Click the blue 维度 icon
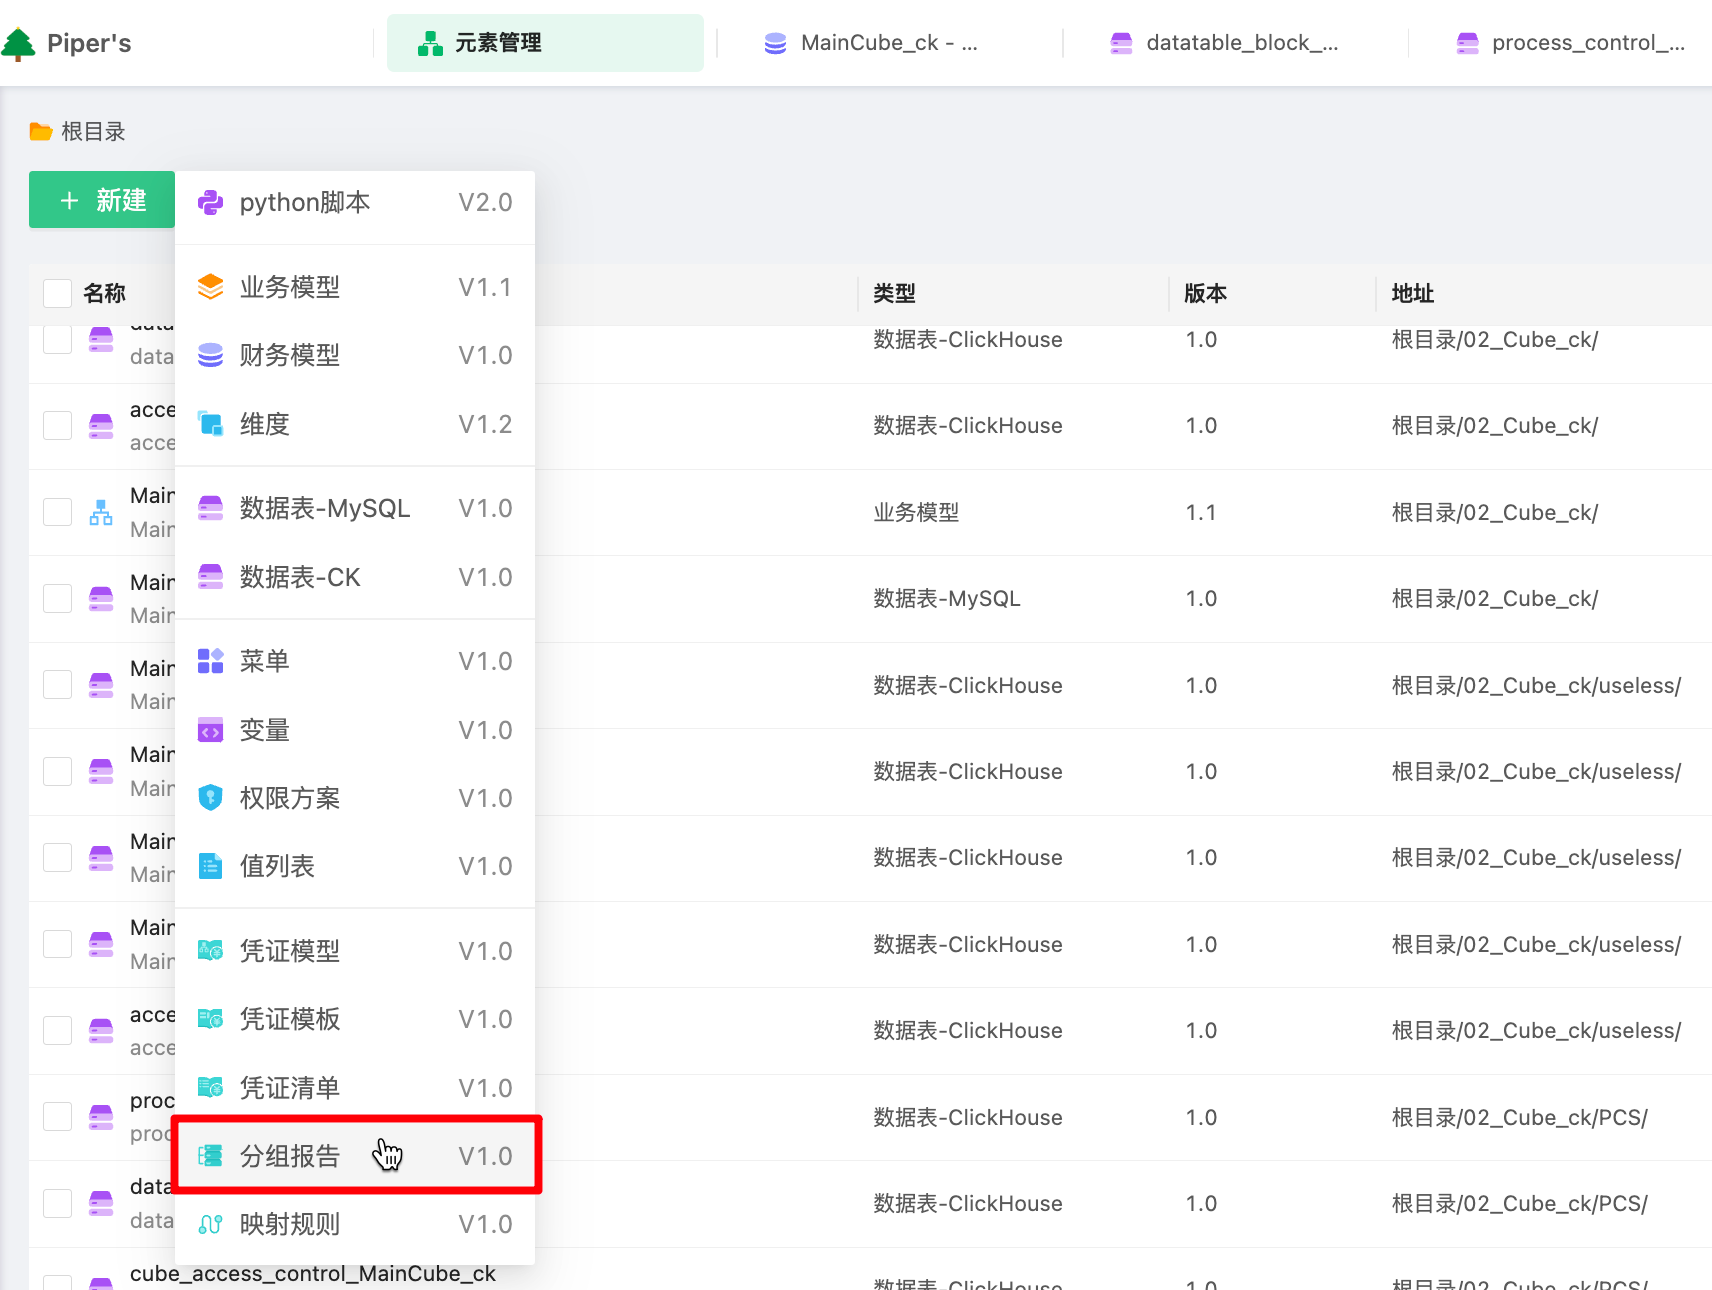 point(210,424)
